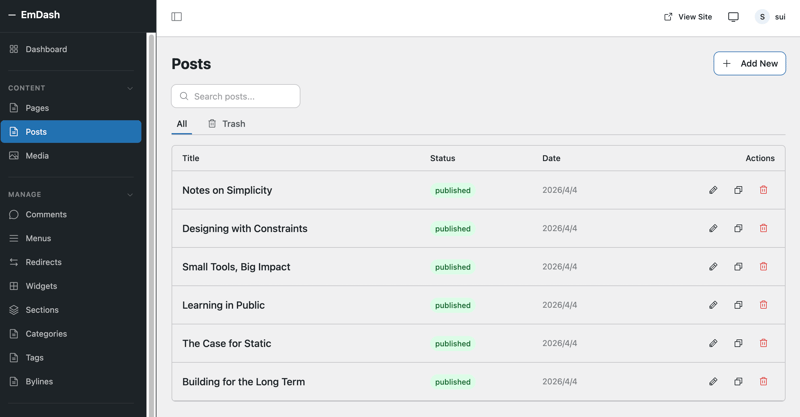Delete the Small Tools, Big Impact post

[763, 267]
